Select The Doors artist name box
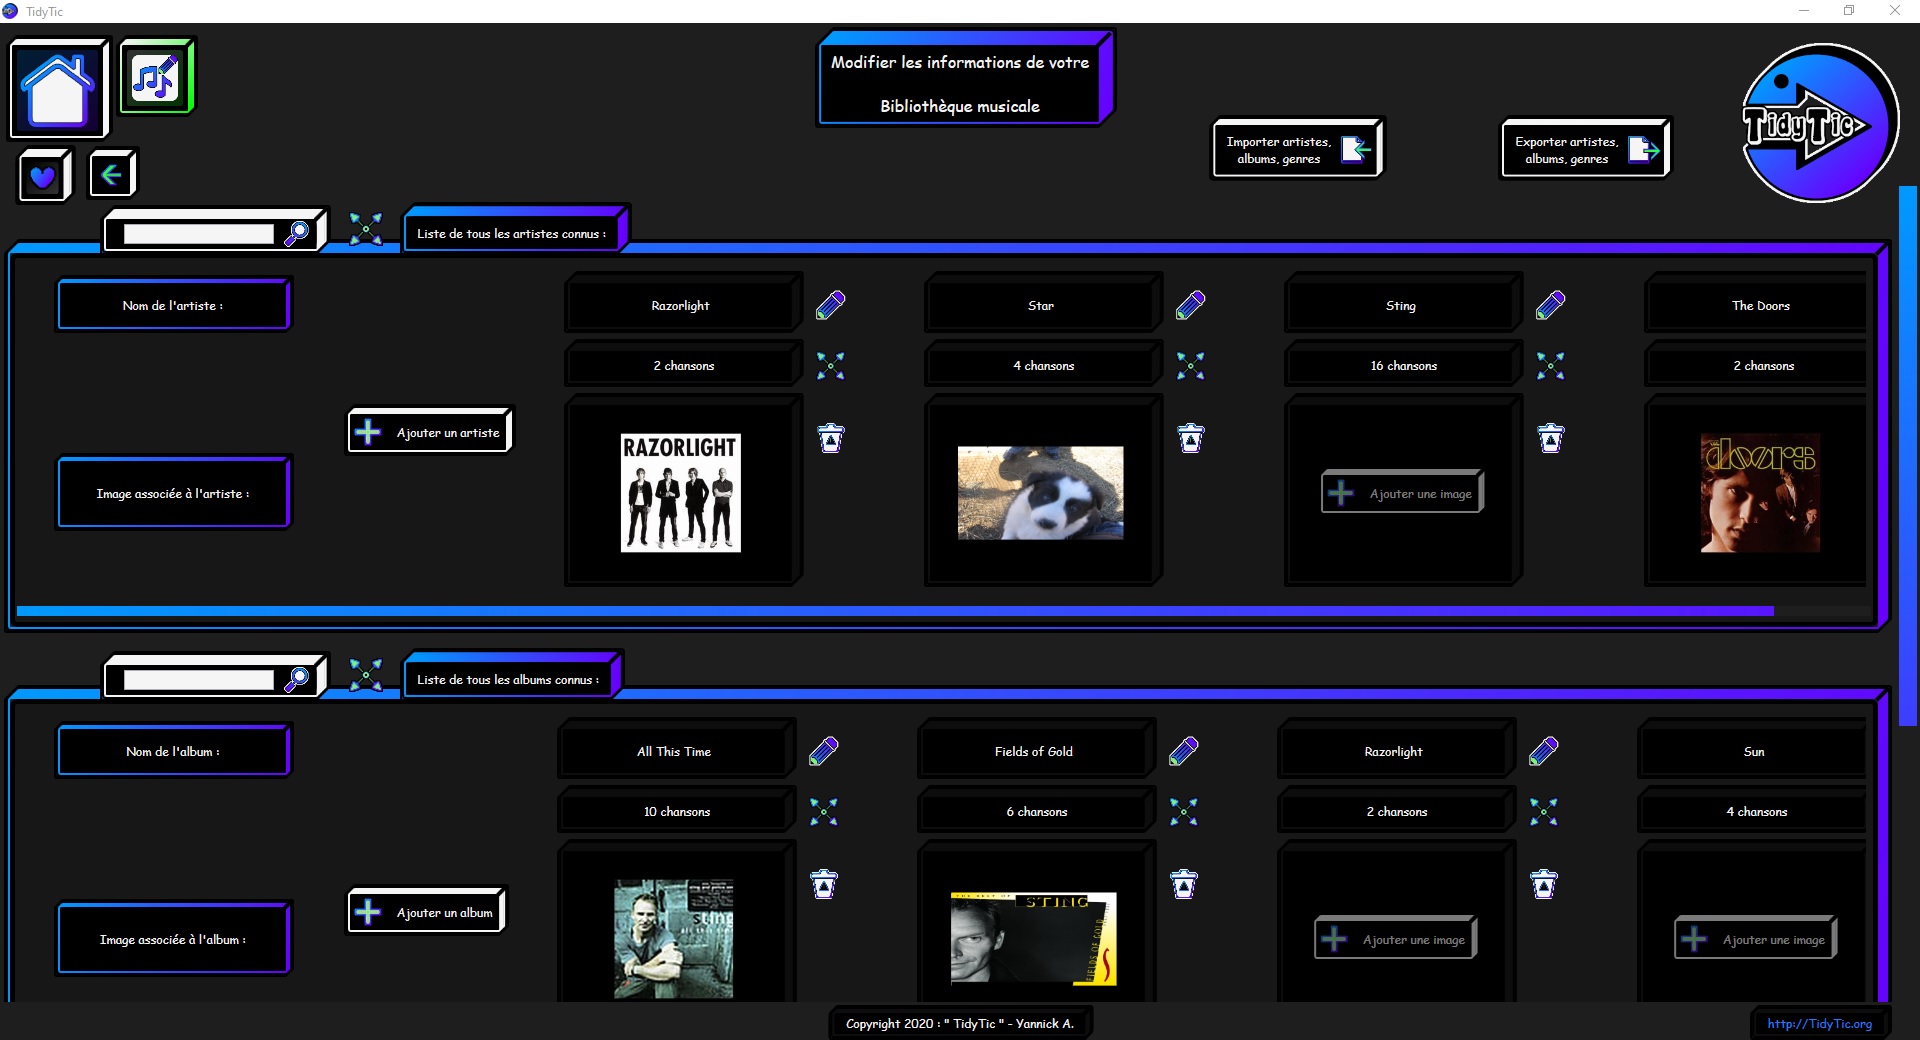 point(1756,303)
